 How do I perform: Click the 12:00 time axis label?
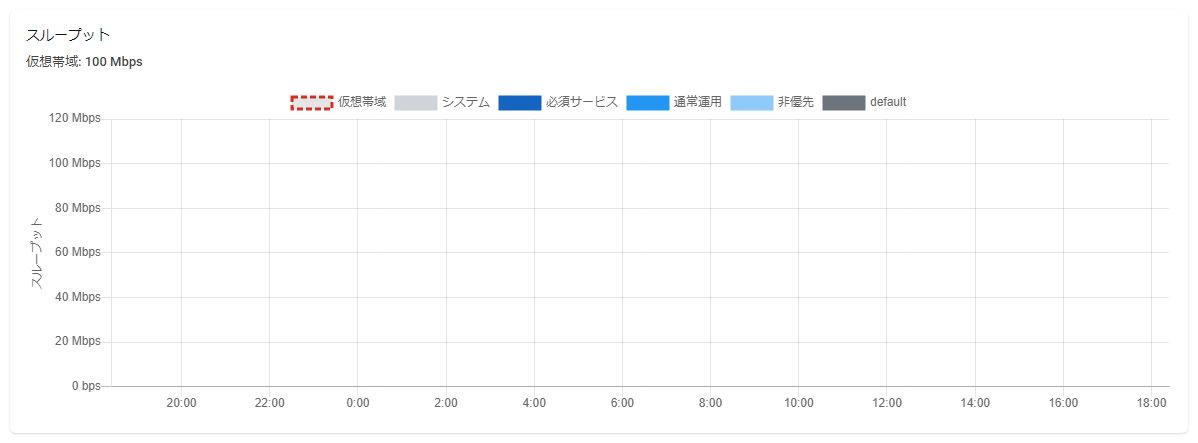pos(887,403)
